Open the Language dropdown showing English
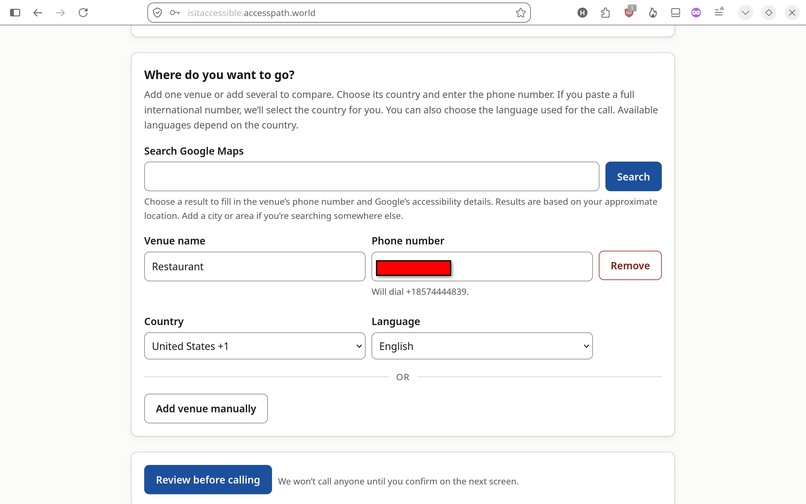 coord(482,346)
